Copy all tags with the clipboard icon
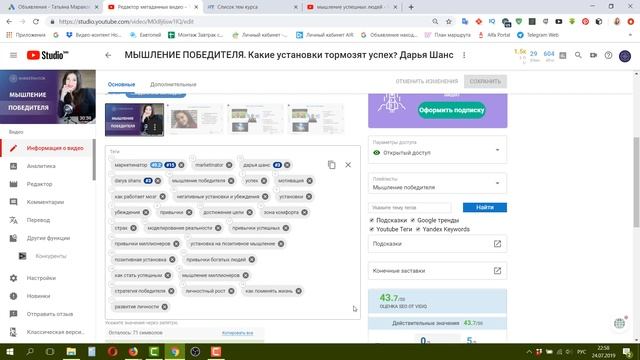Viewport: 640px width, 360px height. point(331,165)
